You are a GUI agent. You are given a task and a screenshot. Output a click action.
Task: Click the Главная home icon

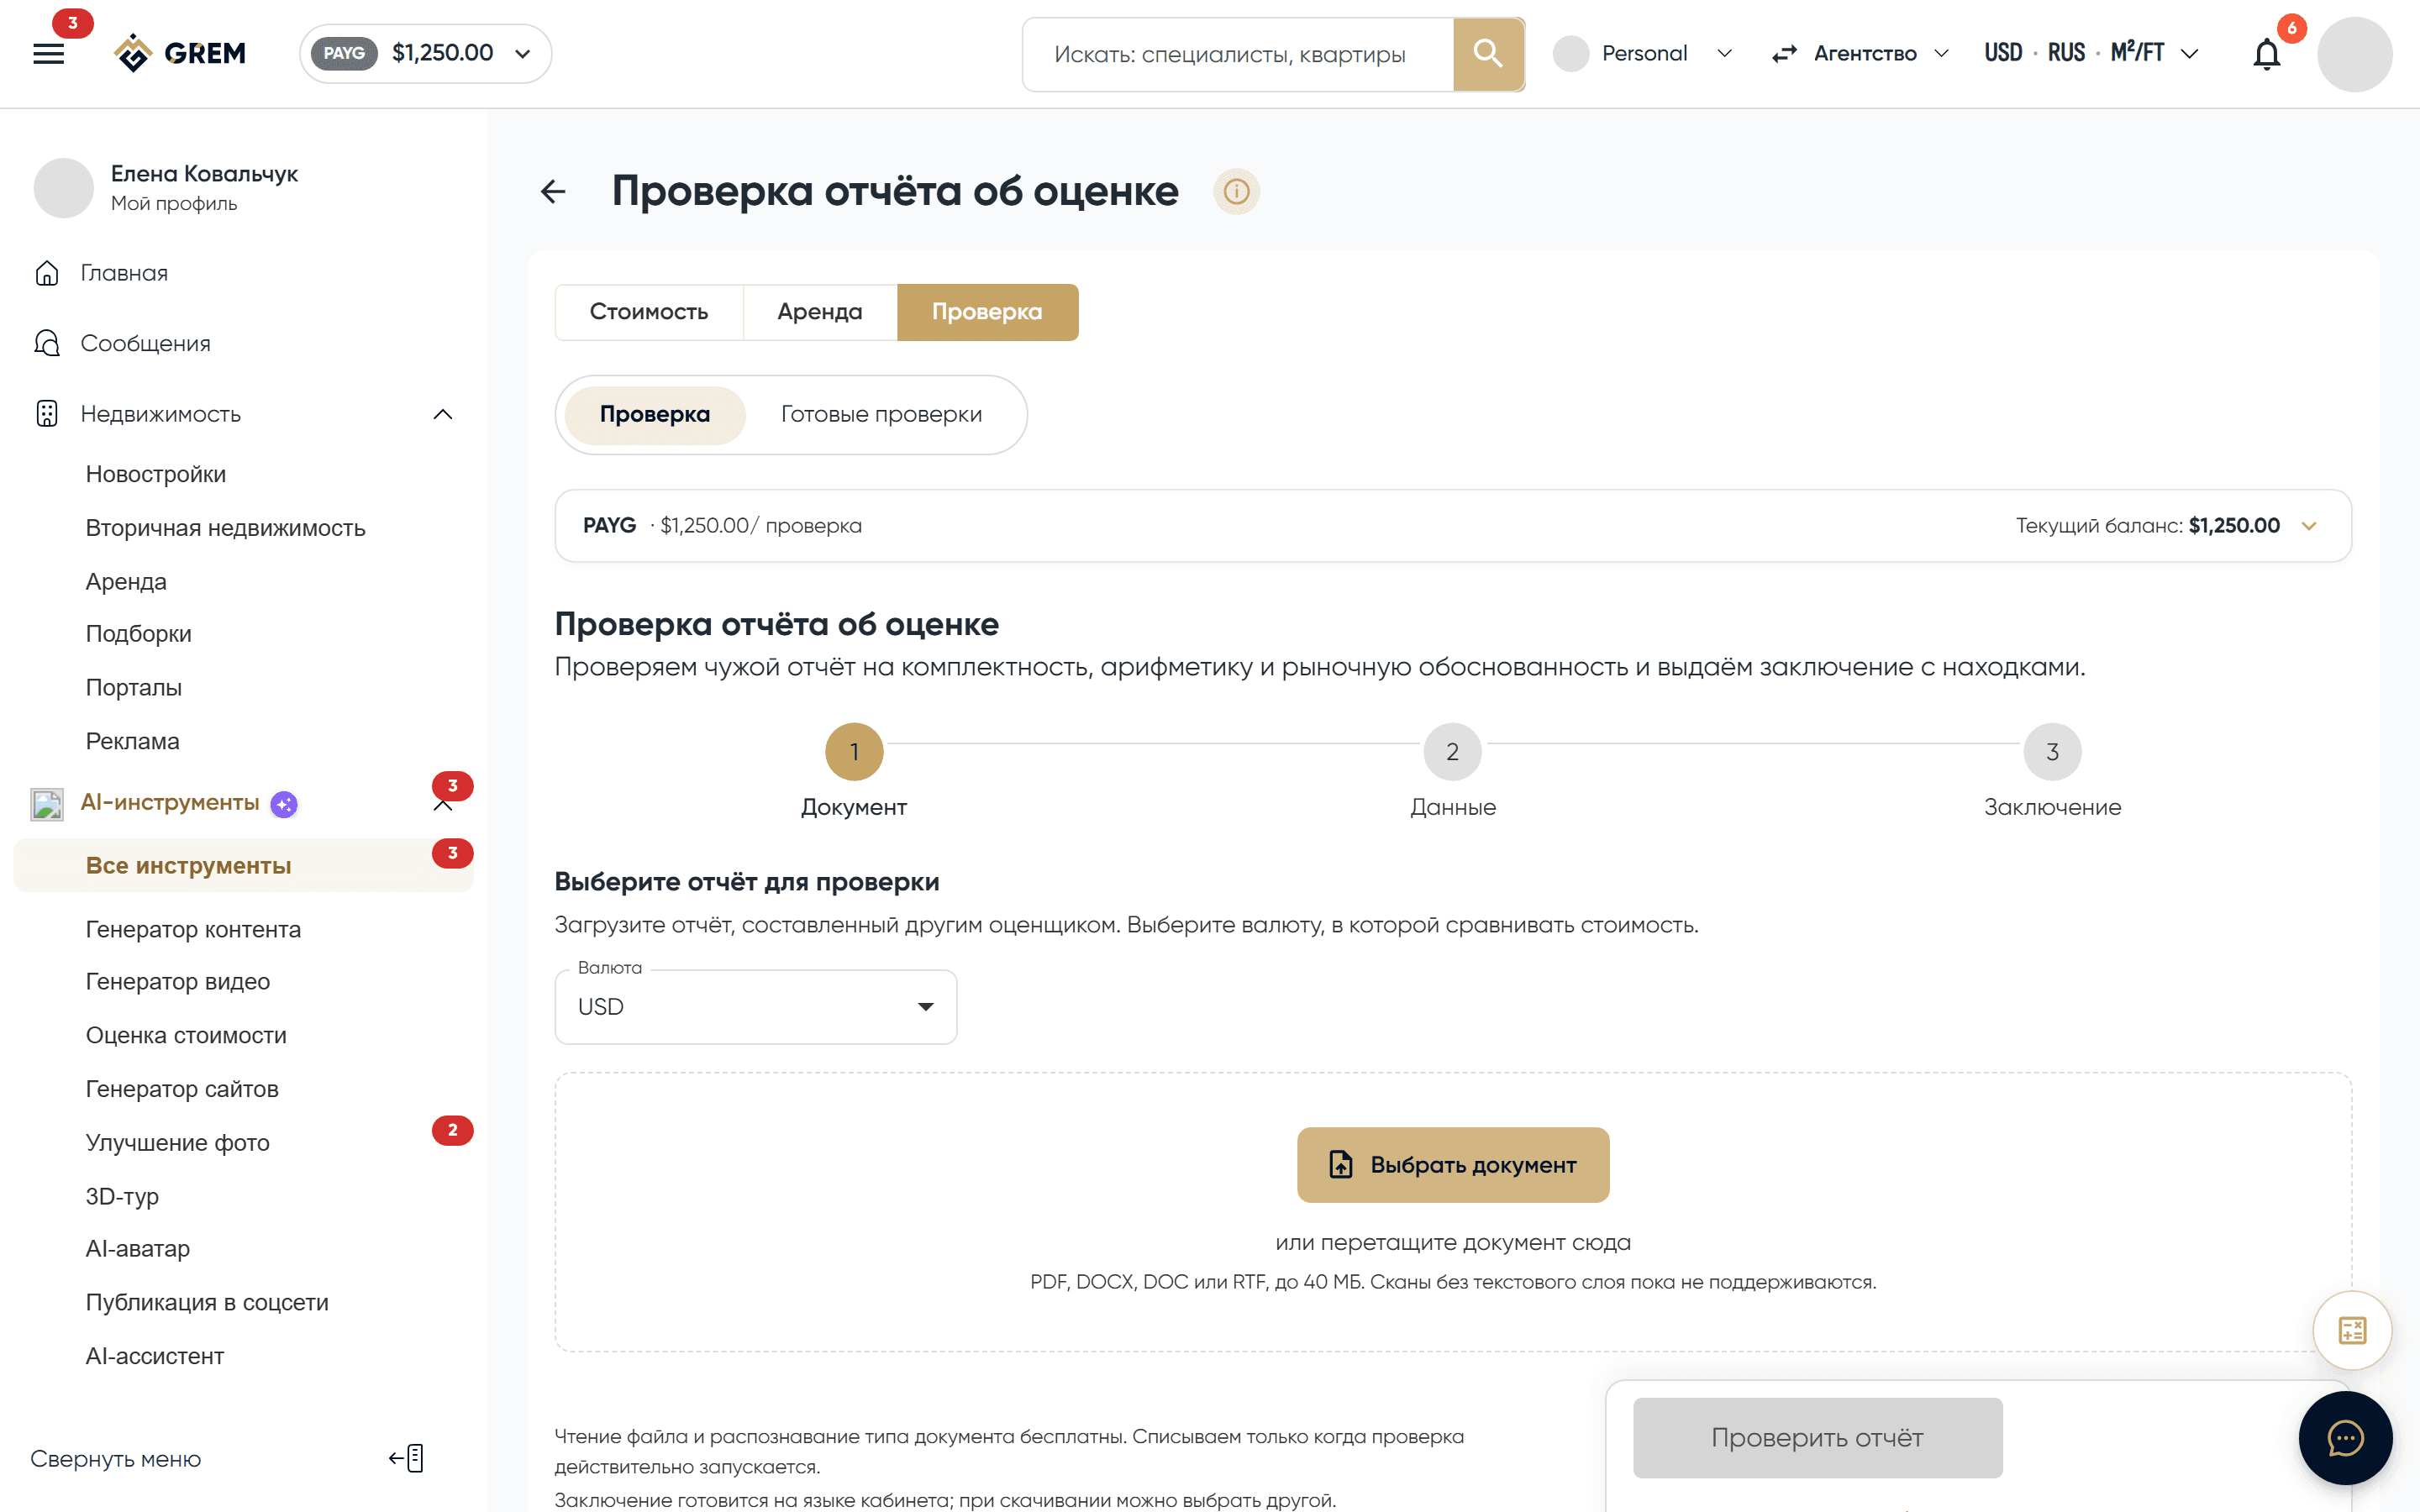tap(47, 273)
